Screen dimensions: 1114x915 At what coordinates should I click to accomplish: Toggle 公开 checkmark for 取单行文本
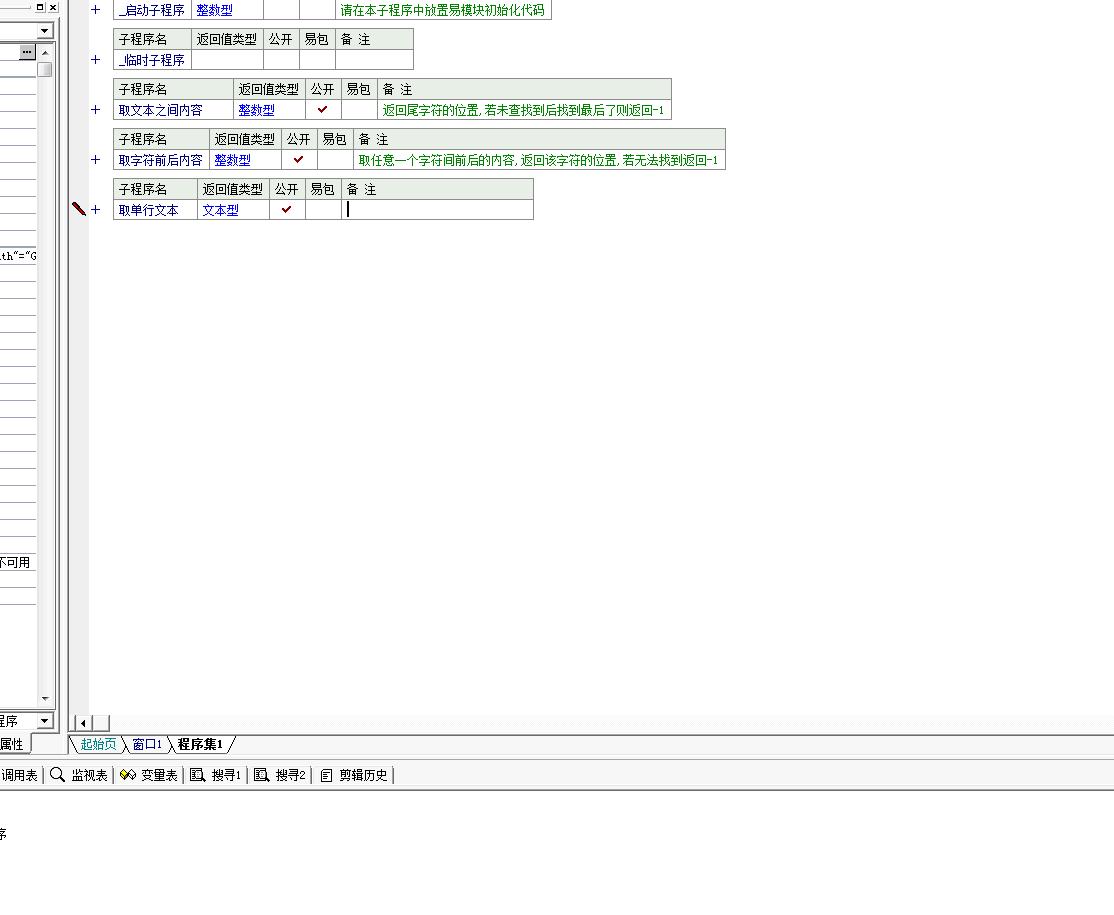tap(286, 210)
